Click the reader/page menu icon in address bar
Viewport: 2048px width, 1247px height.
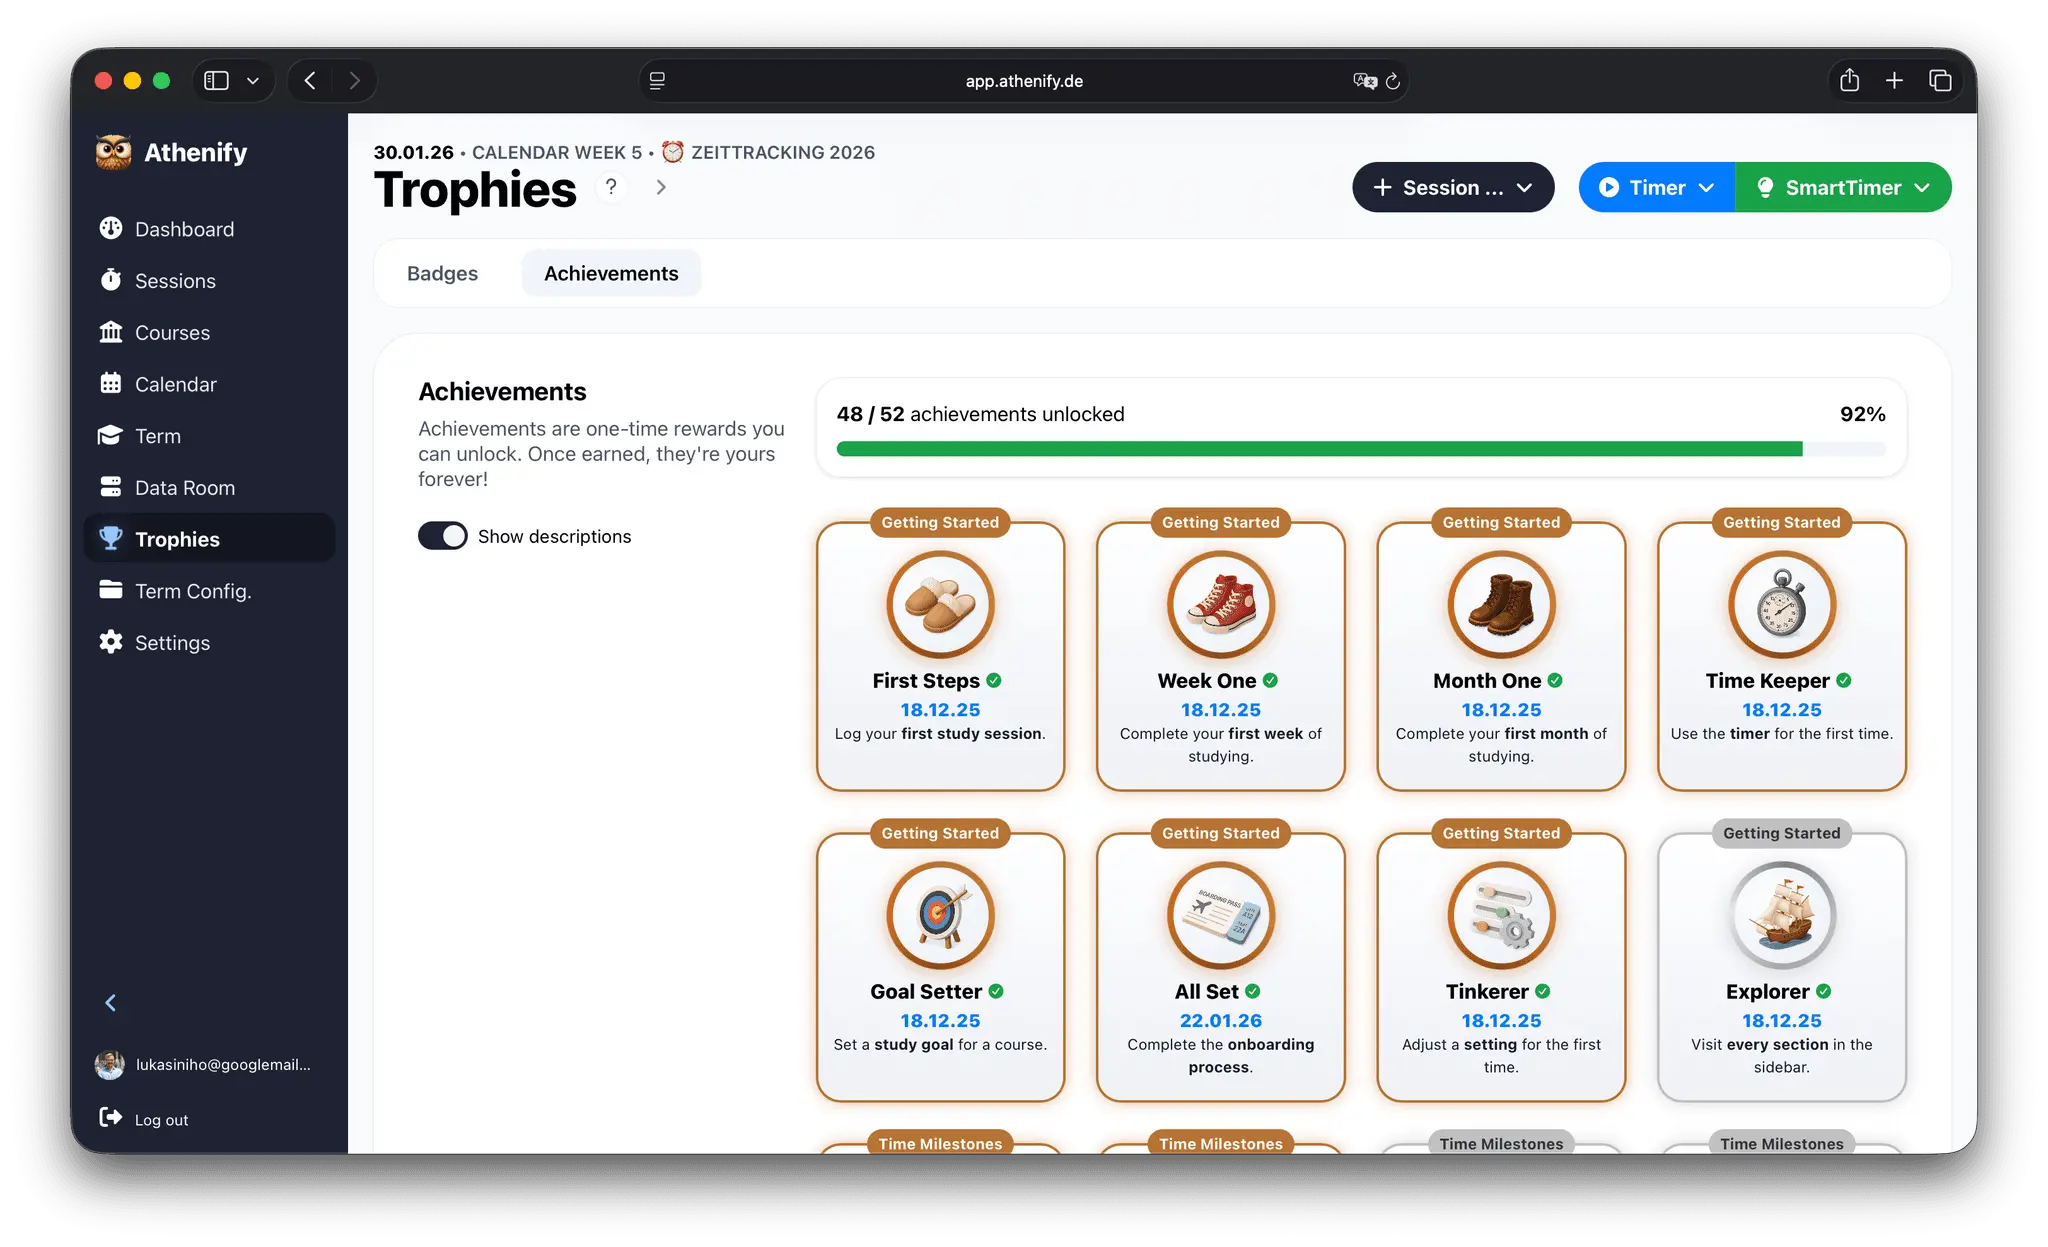pyautogui.click(x=657, y=80)
